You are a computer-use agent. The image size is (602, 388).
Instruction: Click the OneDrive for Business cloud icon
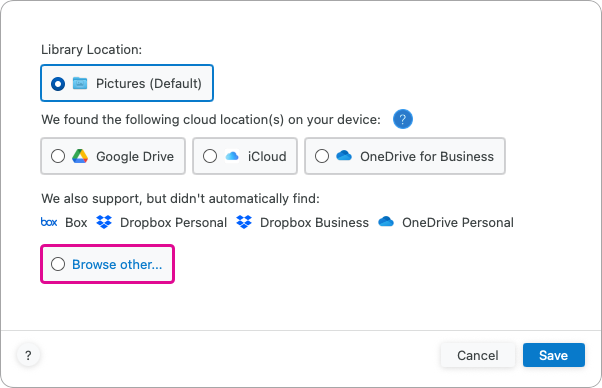click(344, 155)
